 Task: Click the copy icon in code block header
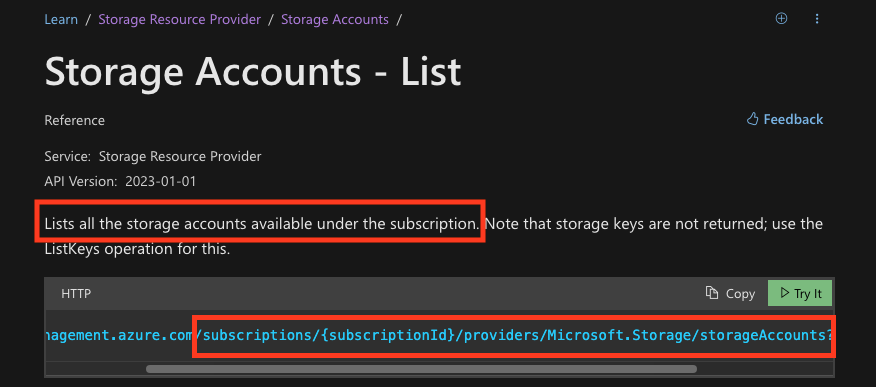tap(711, 293)
